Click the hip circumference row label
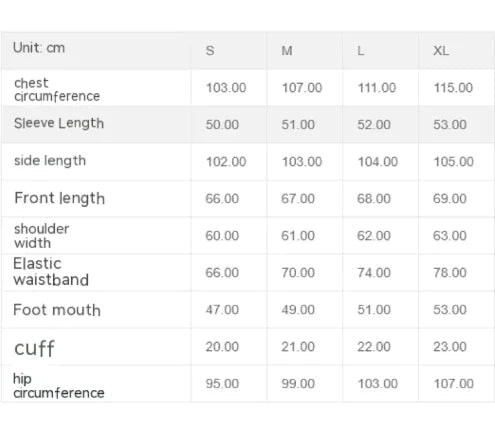This screenshot has width=495, height=433. coord(59,386)
